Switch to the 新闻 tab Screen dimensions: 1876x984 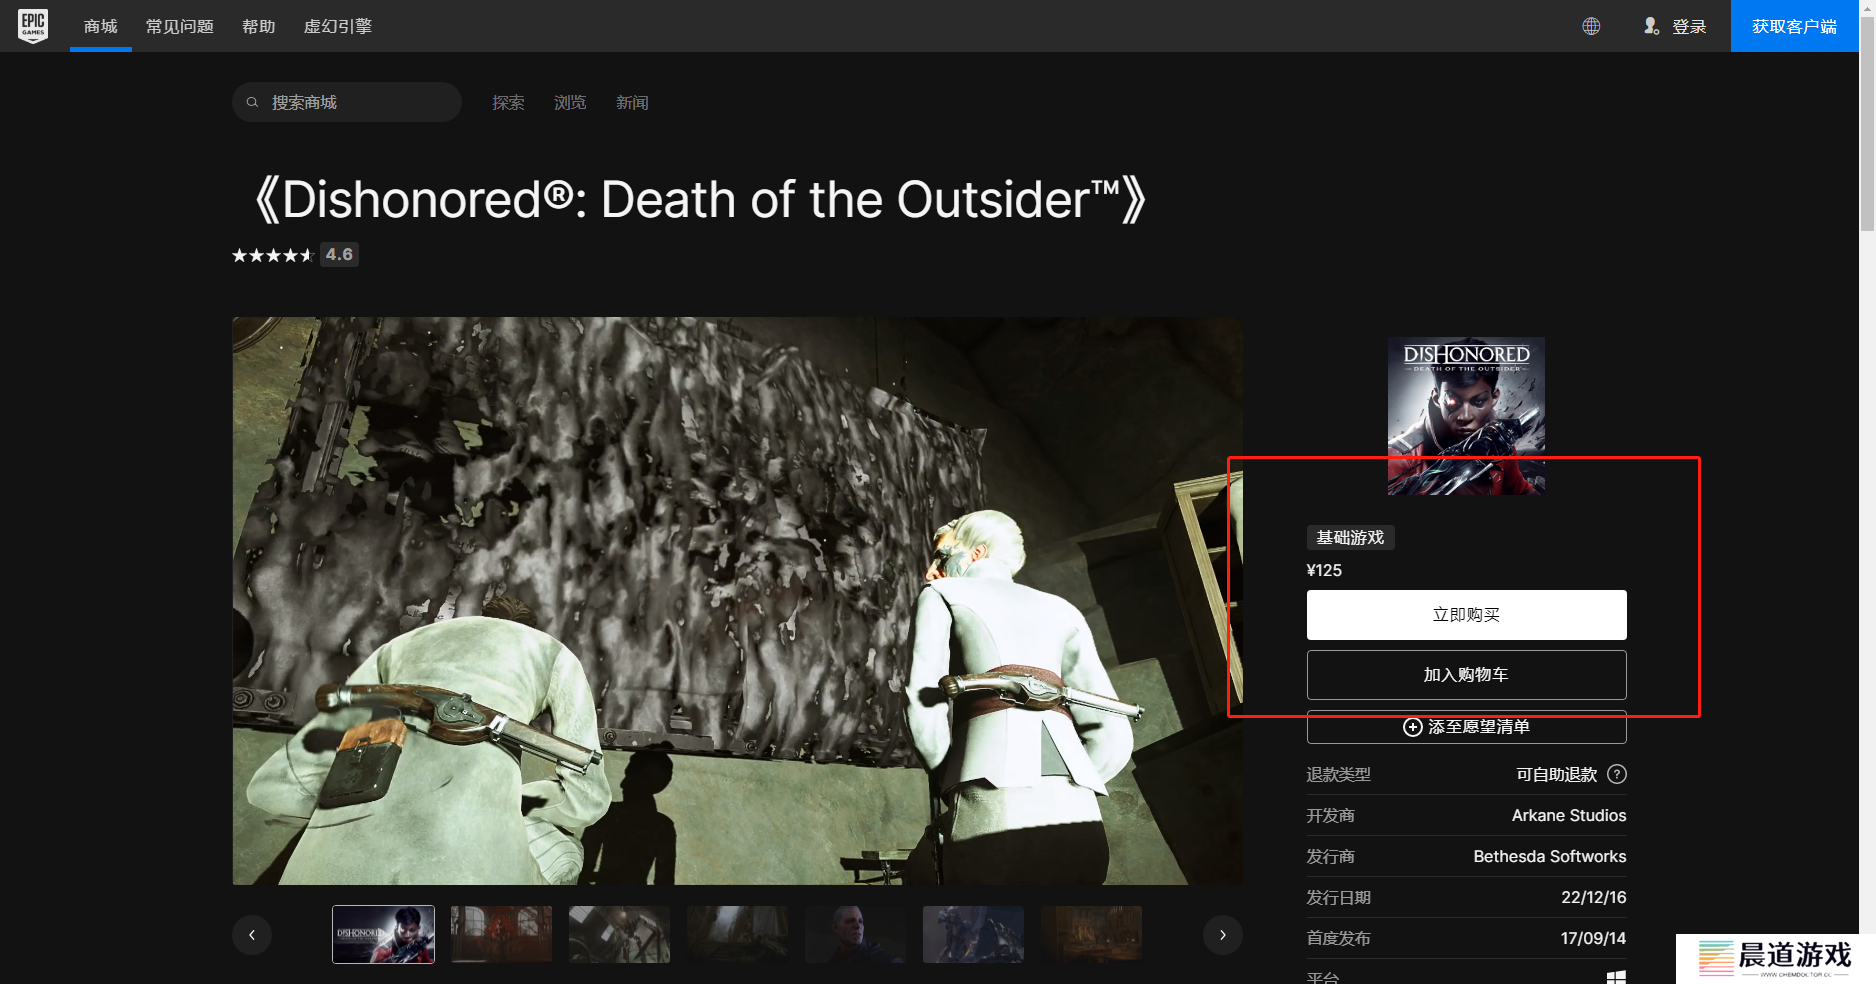[632, 103]
